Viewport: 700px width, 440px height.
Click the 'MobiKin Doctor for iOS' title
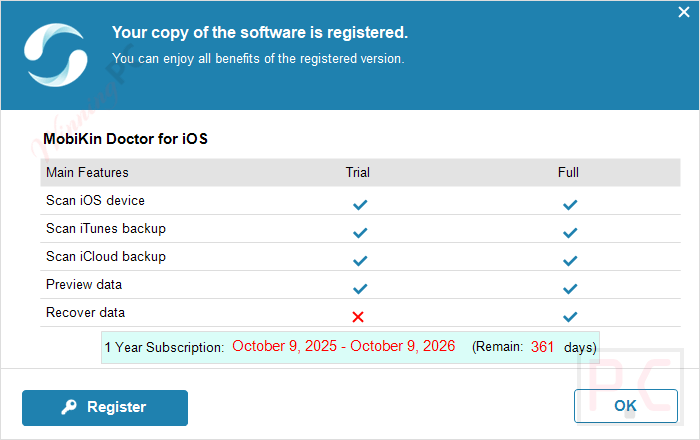[125, 139]
